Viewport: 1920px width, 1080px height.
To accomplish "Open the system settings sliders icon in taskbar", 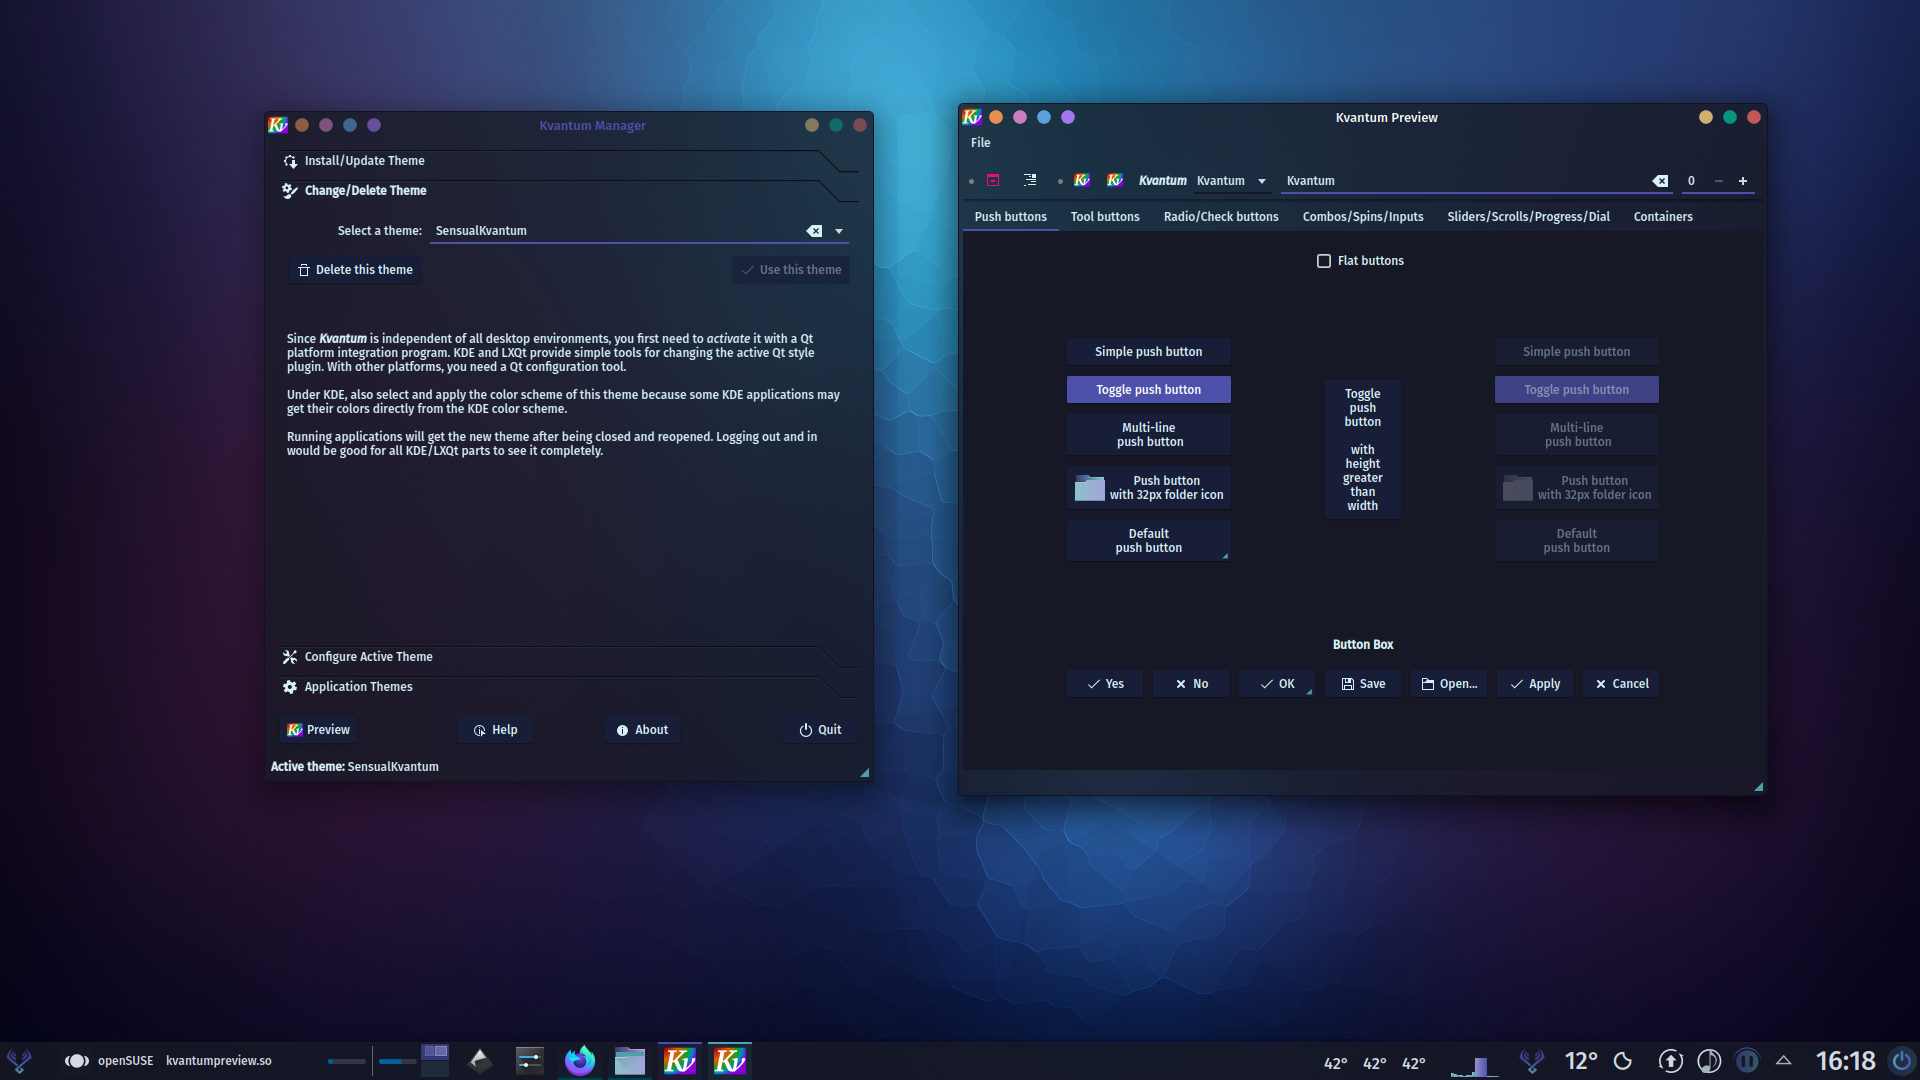I will [529, 1061].
